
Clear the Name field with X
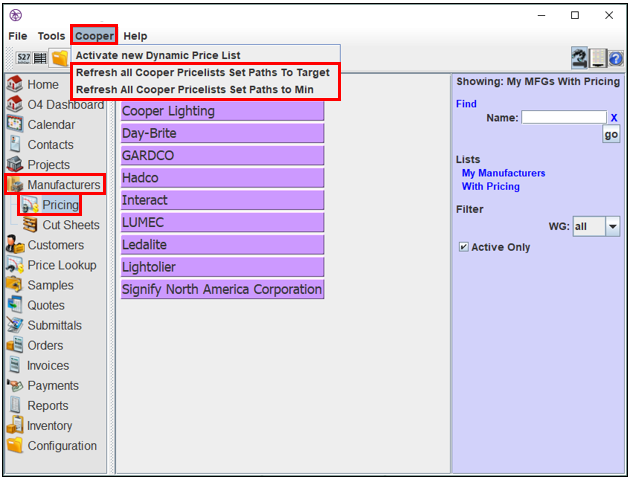tap(614, 118)
